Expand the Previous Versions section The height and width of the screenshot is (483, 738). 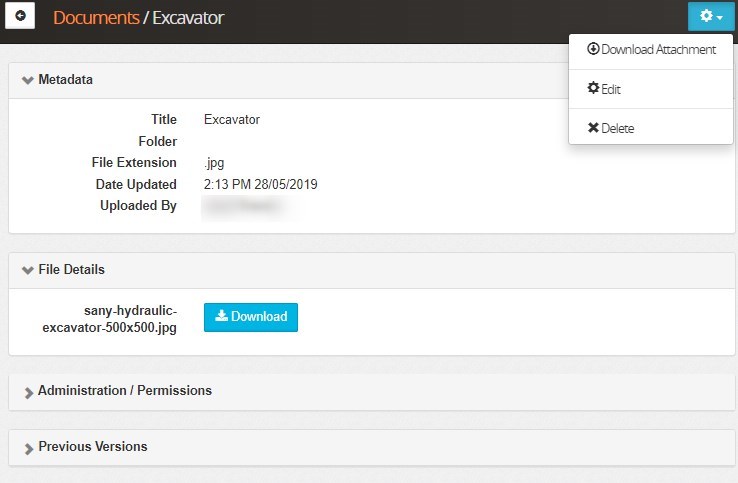92,447
